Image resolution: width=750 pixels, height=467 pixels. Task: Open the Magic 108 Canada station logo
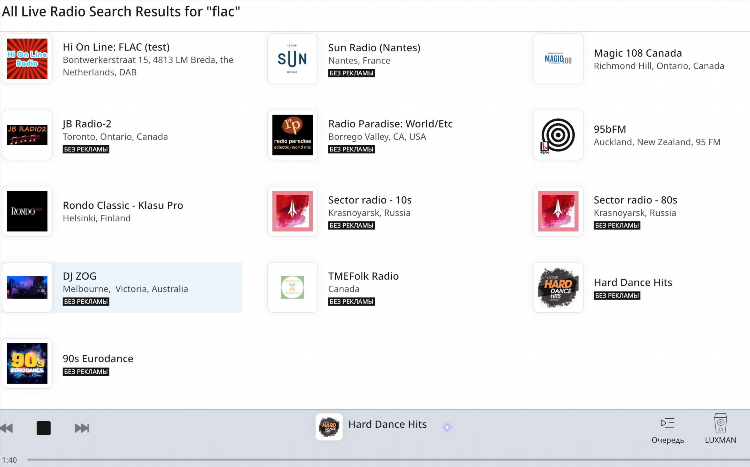558,59
